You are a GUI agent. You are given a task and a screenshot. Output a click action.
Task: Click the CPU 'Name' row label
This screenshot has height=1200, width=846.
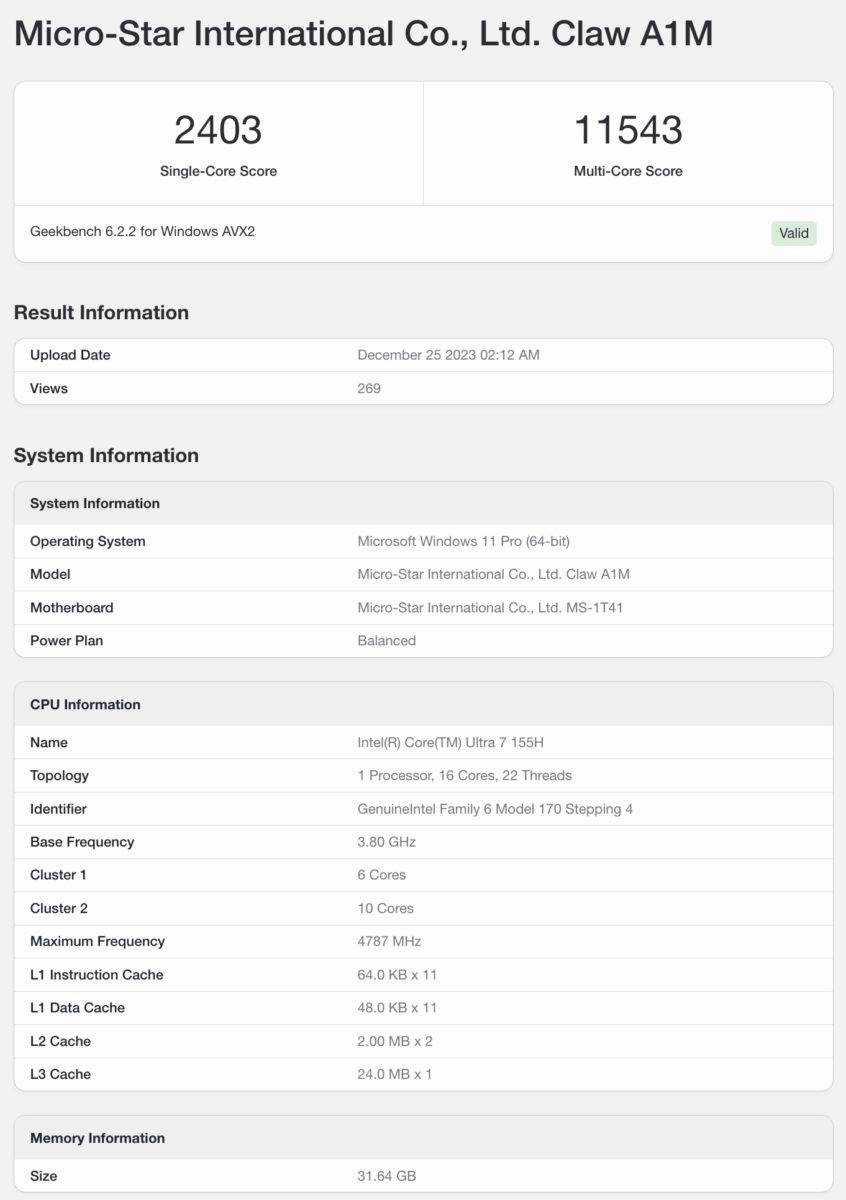click(49, 742)
